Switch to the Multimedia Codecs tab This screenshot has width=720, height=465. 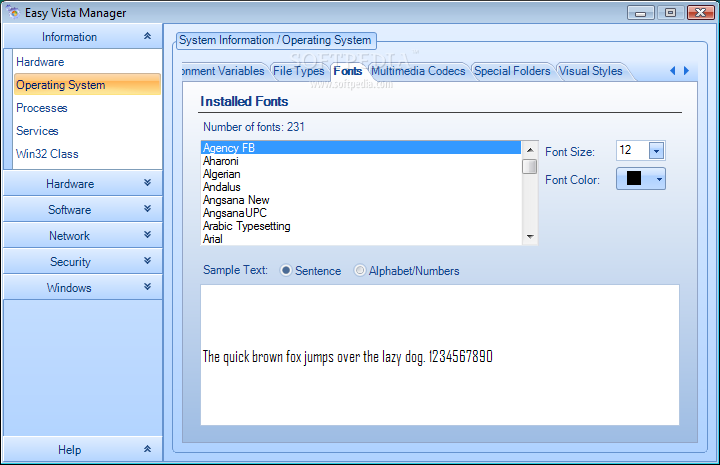tap(418, 71)
